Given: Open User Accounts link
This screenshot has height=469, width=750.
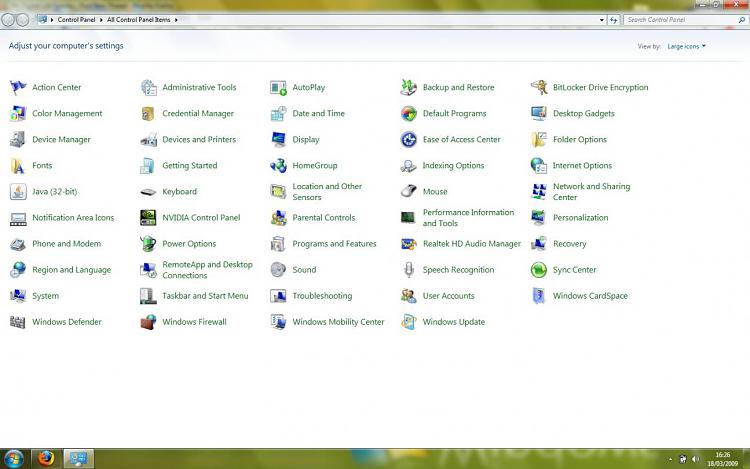Looking at the screenshot, I should point(448,296).
